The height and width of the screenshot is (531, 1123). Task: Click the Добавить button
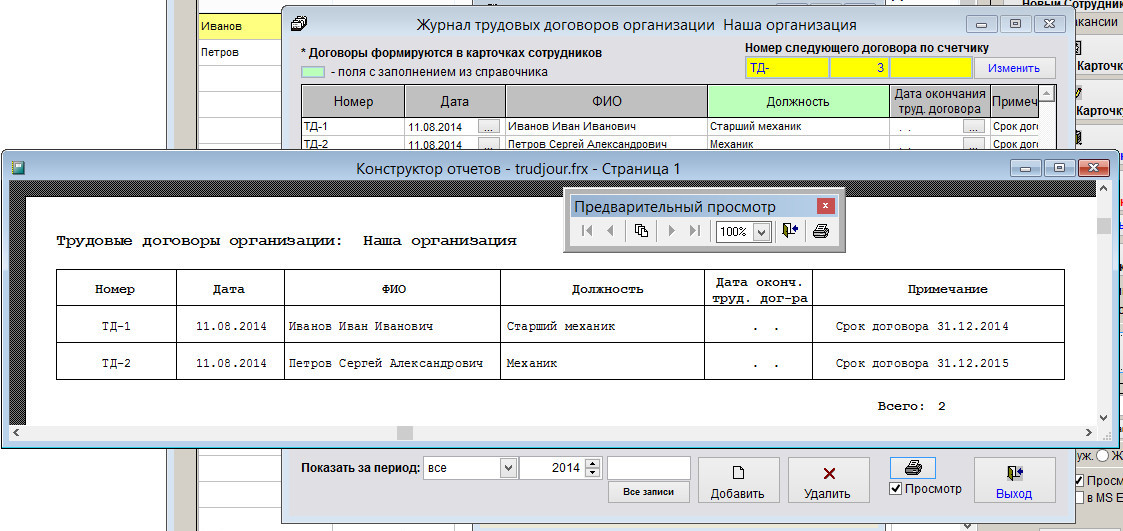pyautogui.click(x=737, y=480)
